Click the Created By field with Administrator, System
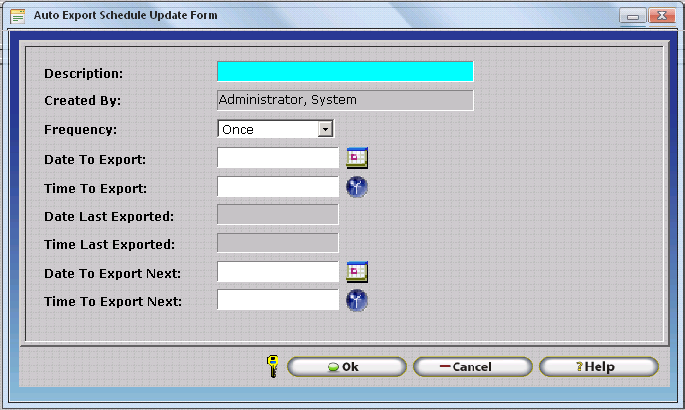This screenshot has height=410, width=685. (344, 100)
